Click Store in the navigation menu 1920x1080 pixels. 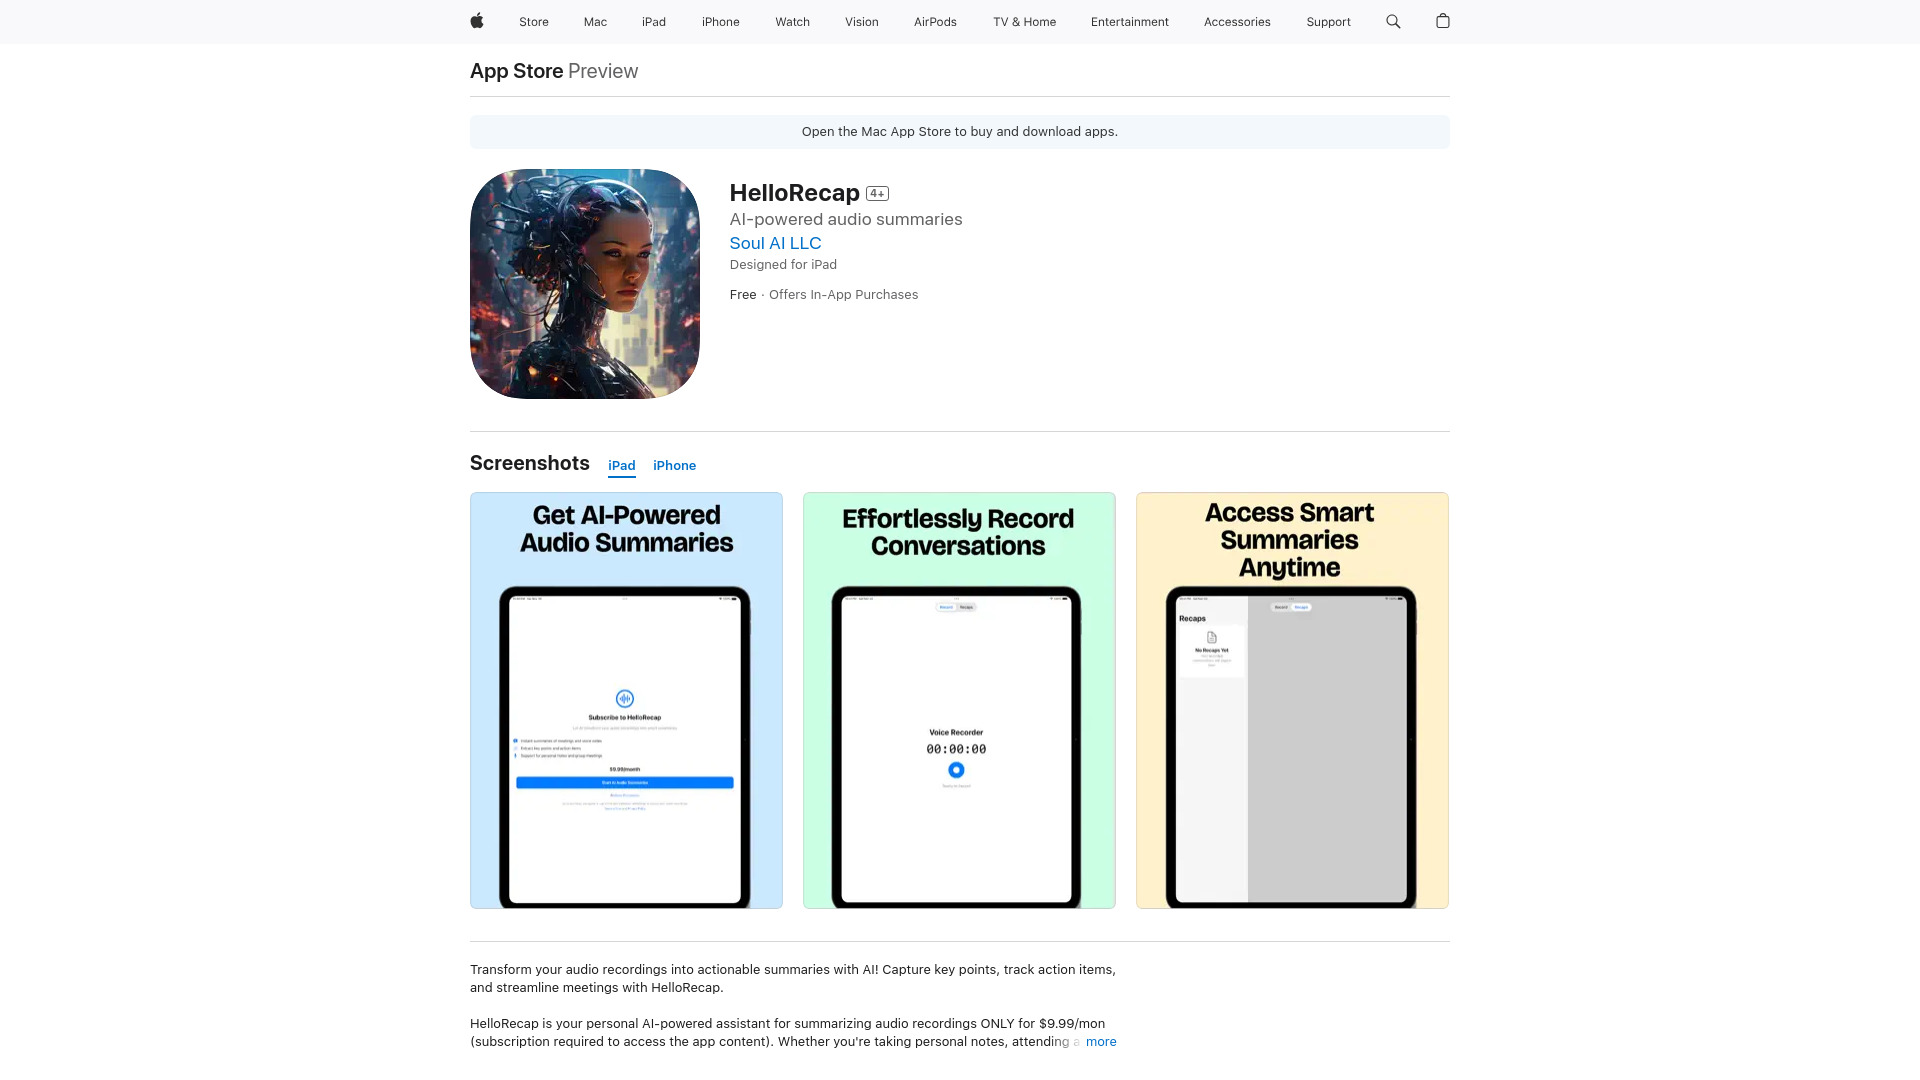tap(533, 21)
